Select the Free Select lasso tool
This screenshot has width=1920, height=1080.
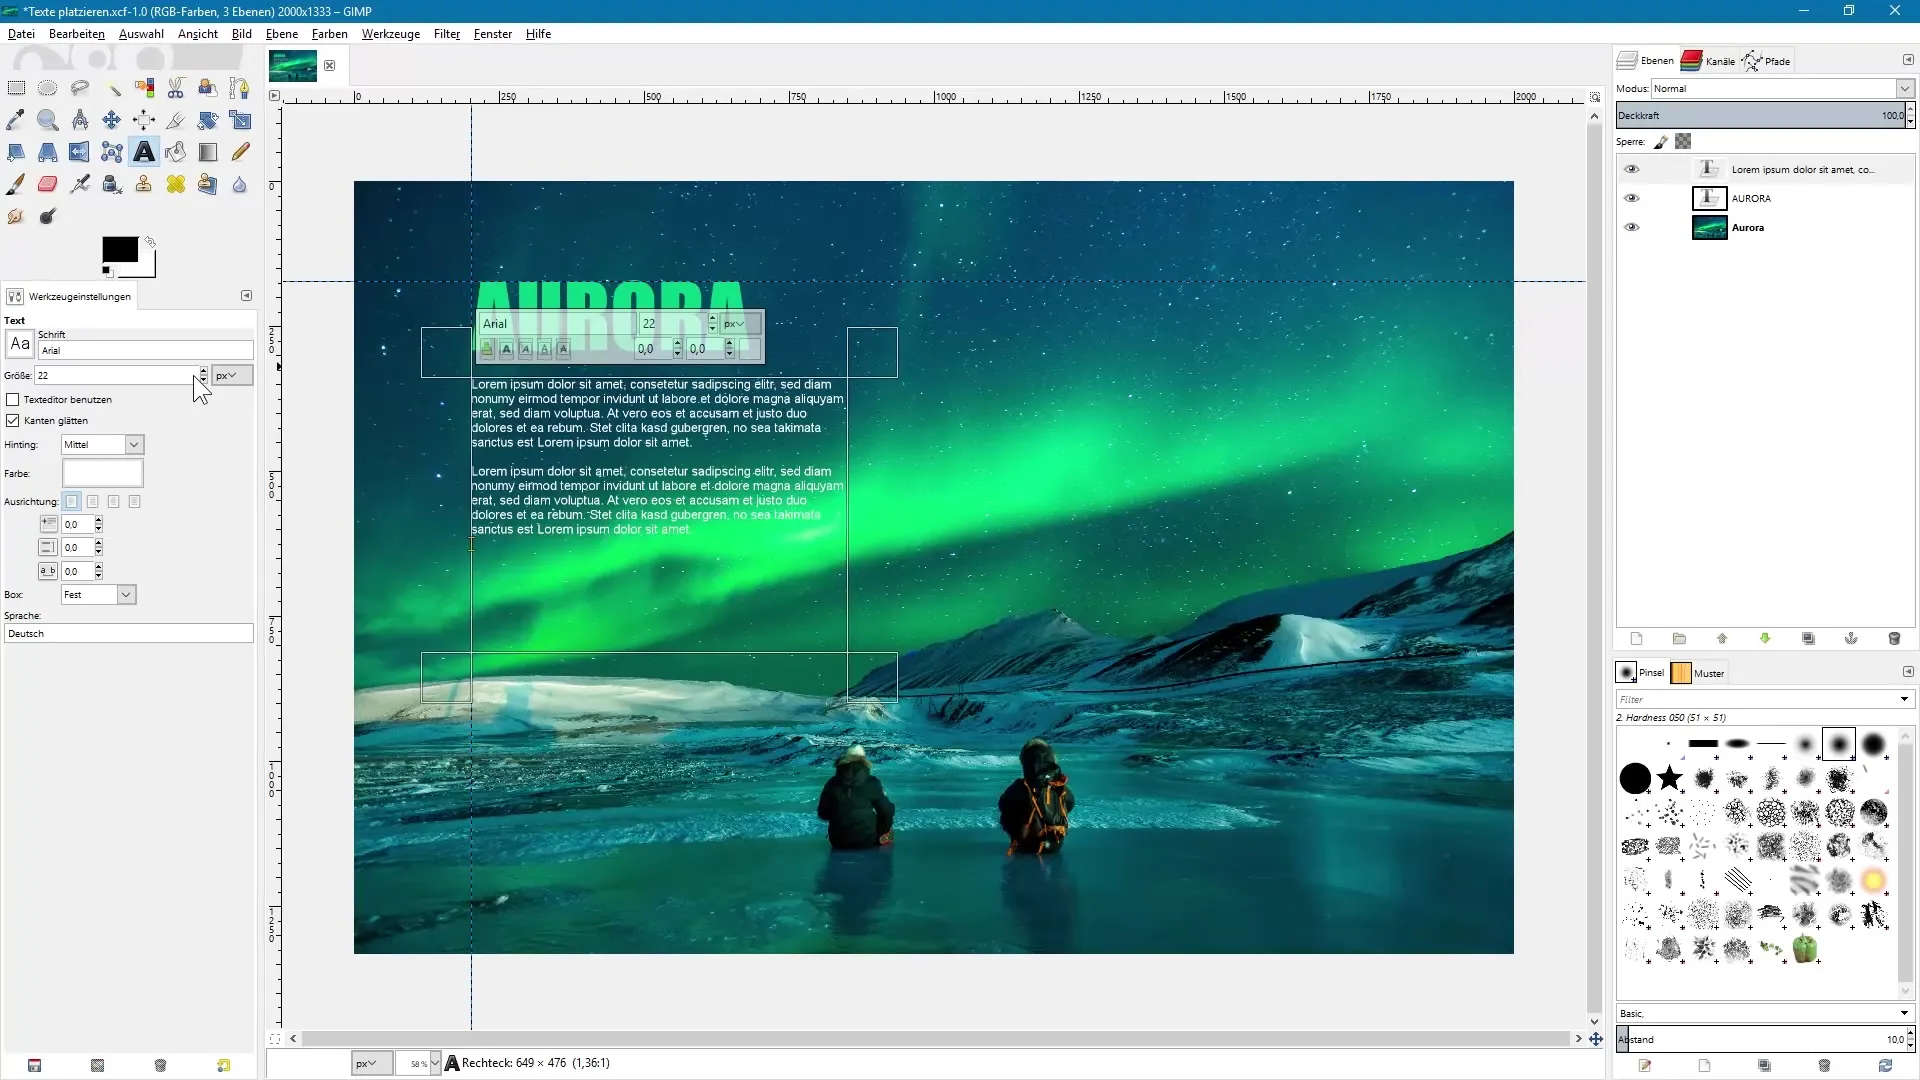(80, 88)
